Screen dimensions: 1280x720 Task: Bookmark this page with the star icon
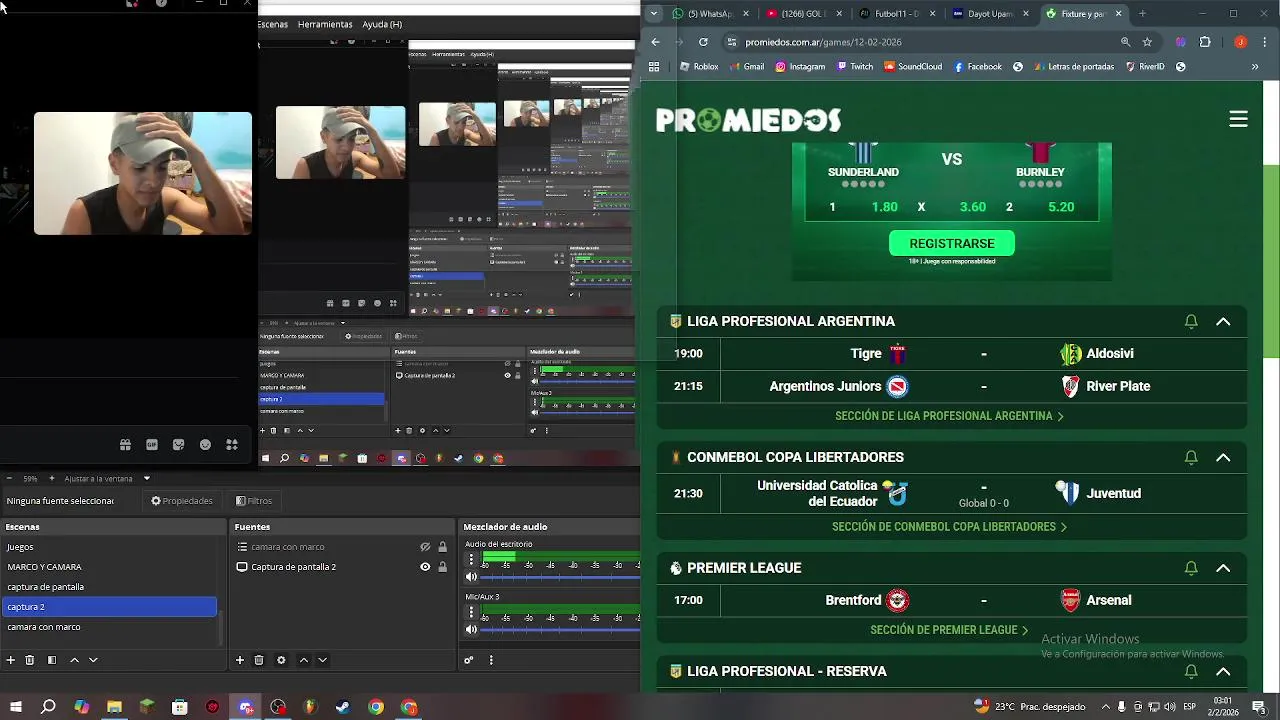click(x=1147, y=42)
